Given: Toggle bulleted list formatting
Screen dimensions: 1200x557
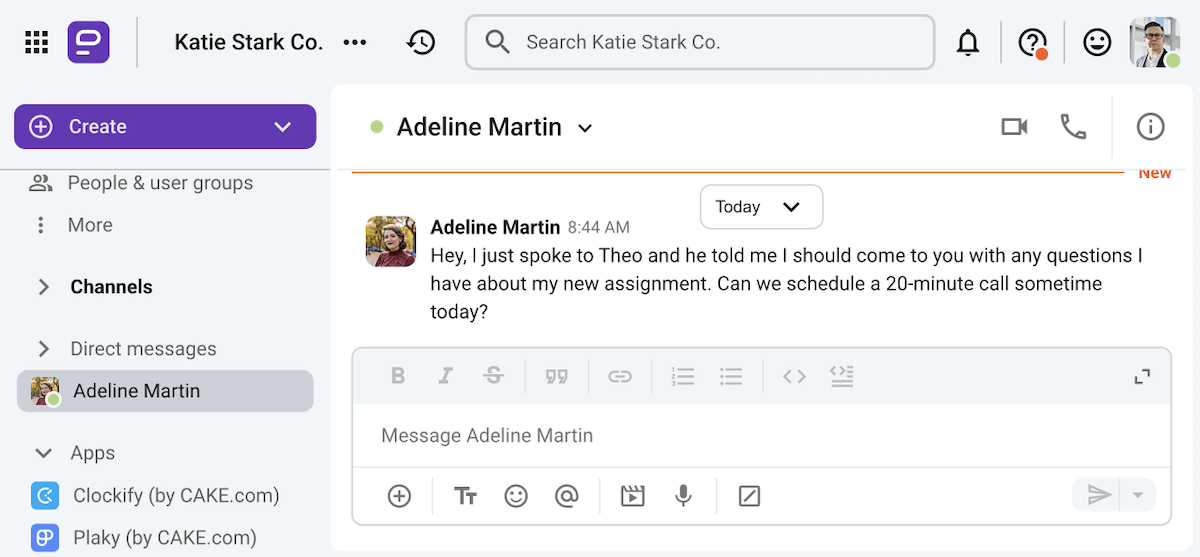Looking at the screenshot, I should coord(731,376).
